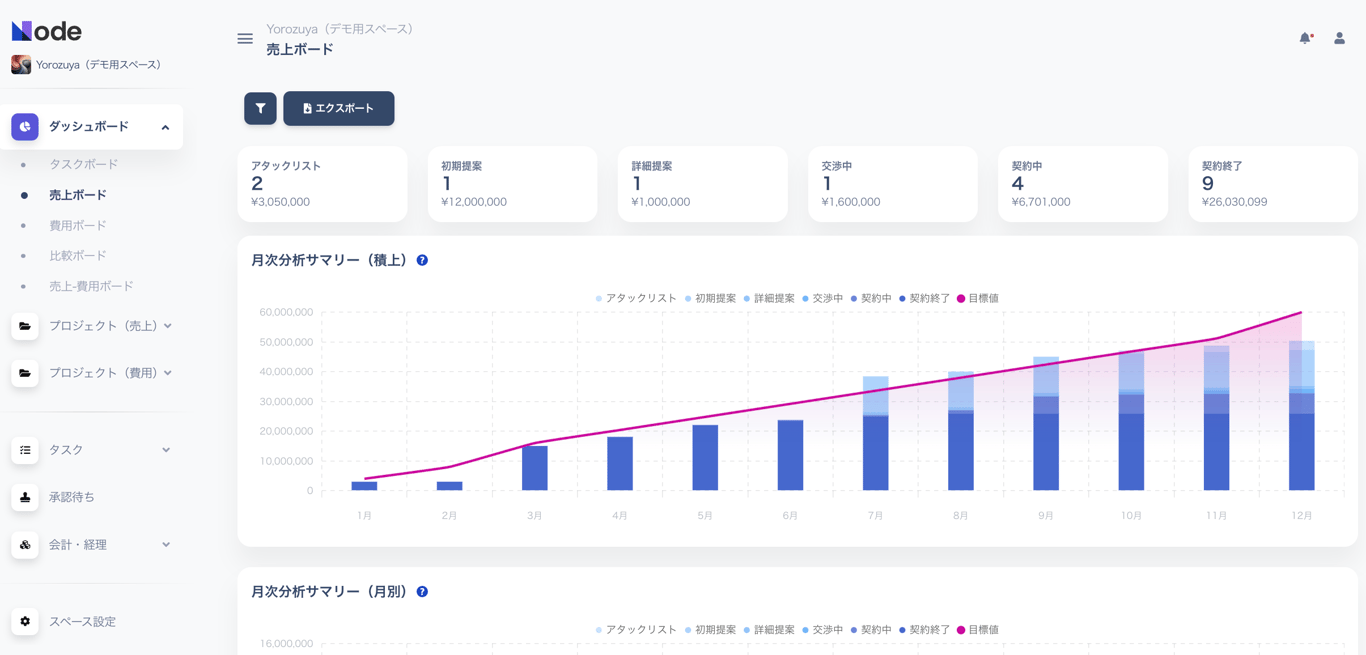
Task: Click the 契約終了 summary card
Action: [x=1272, y=184]
